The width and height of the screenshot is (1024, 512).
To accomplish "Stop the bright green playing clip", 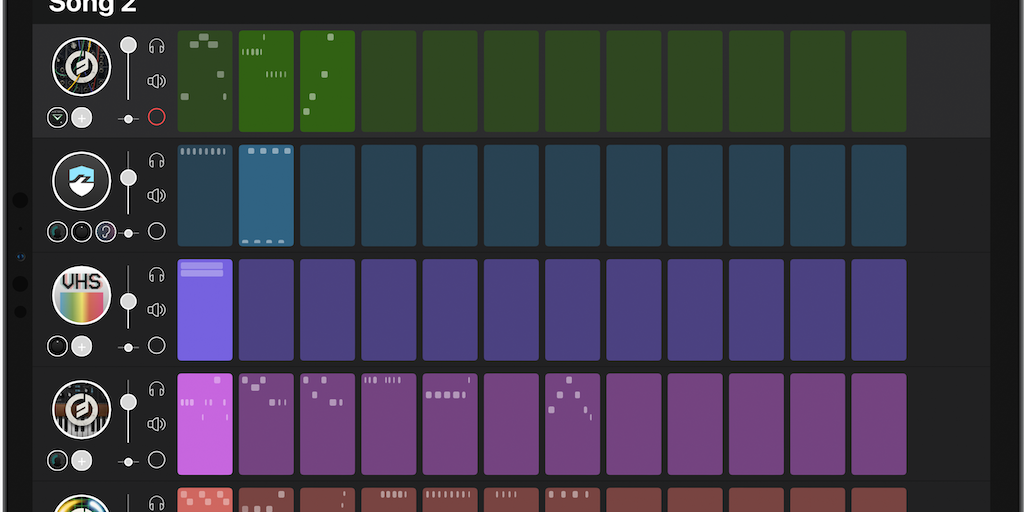I will (x=266, y=81).
